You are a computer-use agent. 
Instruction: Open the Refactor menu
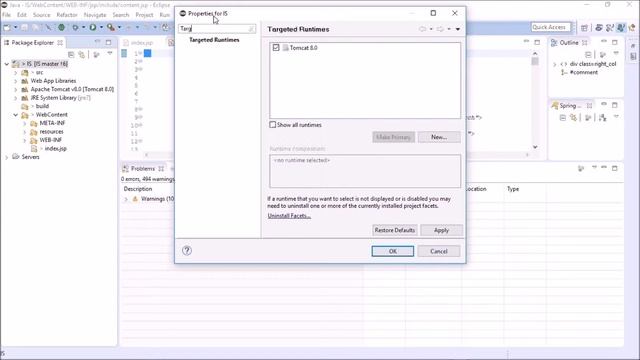(67, 15)
